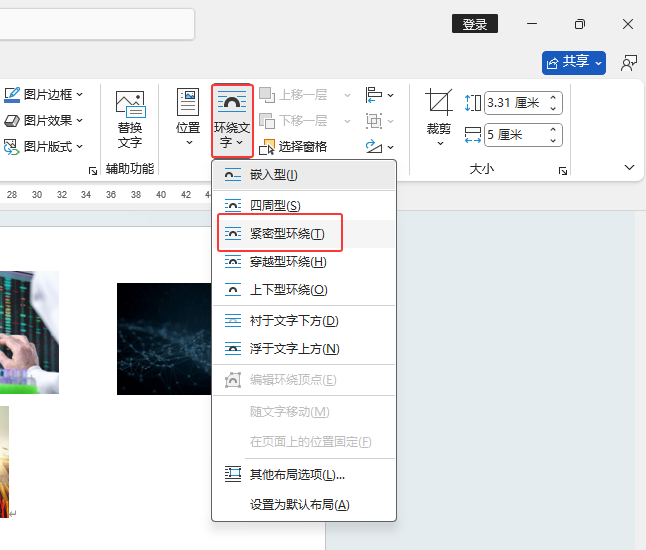The image size is (646, 550).
Task: Open the picture styles dialog launcher
Action: point(93,171)
